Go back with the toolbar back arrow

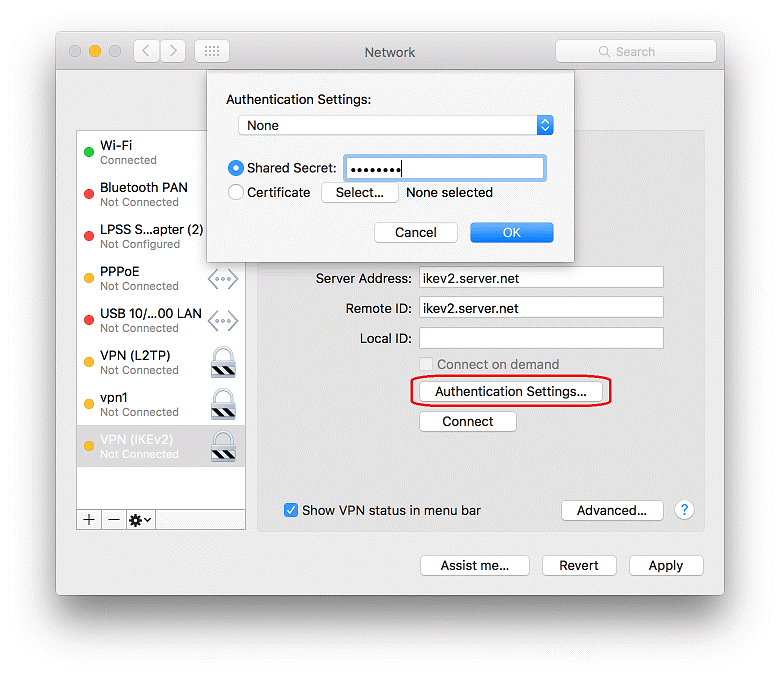(x=146, y=51)
